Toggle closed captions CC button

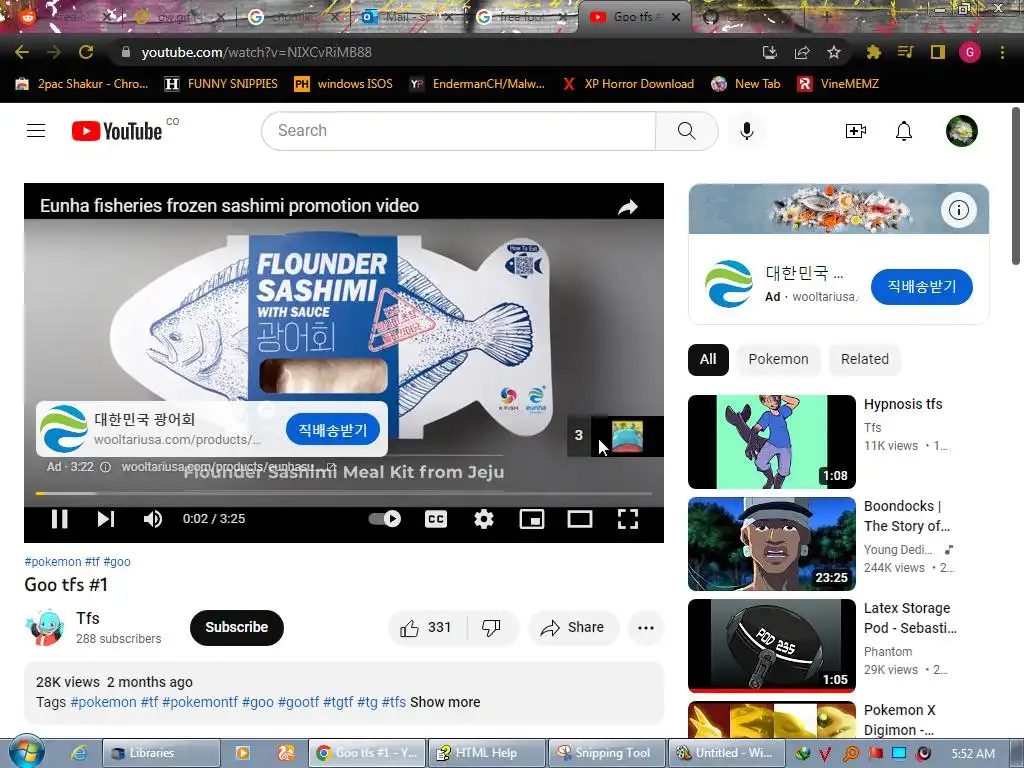(x=436, y=519)
